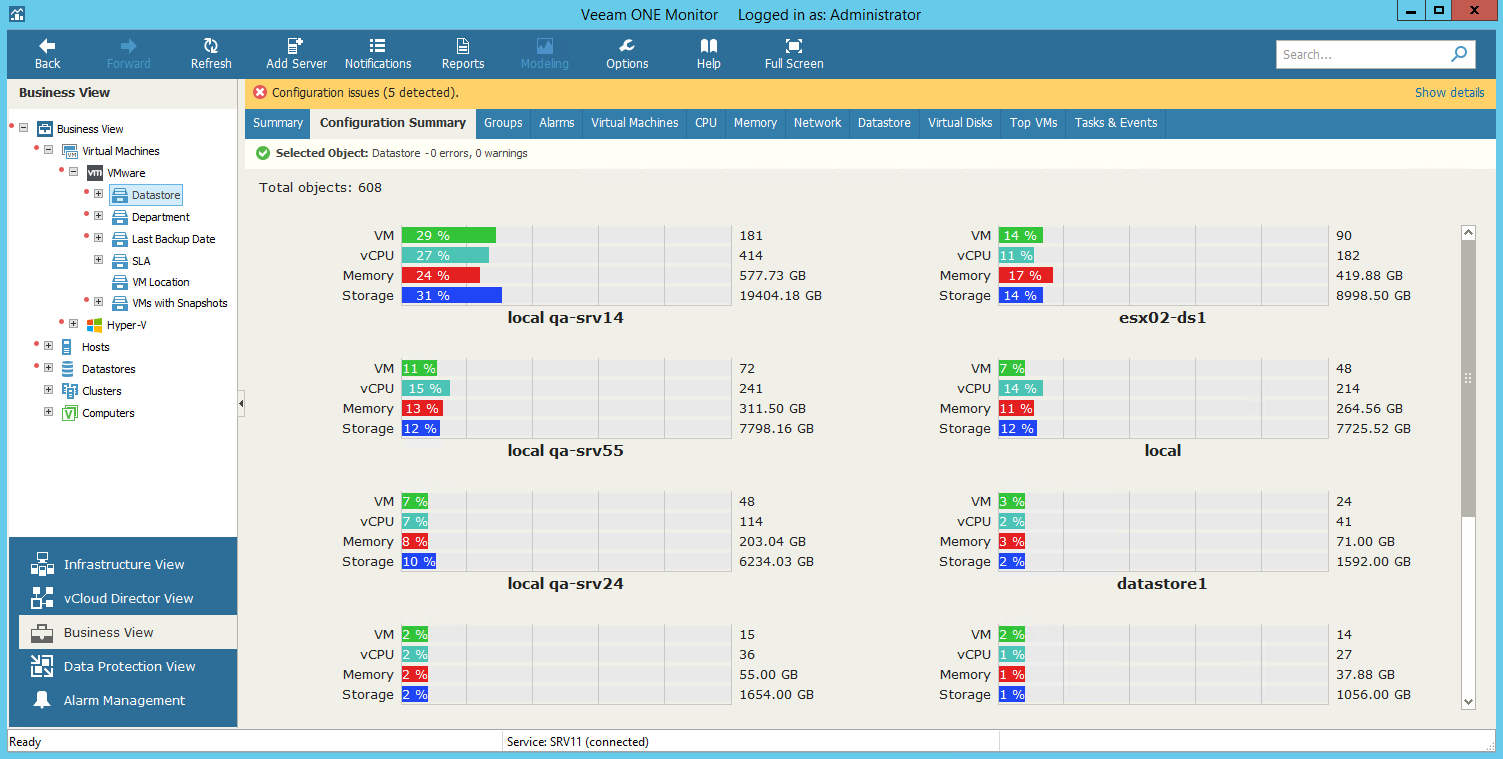Expand the Datastore category node
The image size is (1503, 759).
98,194
